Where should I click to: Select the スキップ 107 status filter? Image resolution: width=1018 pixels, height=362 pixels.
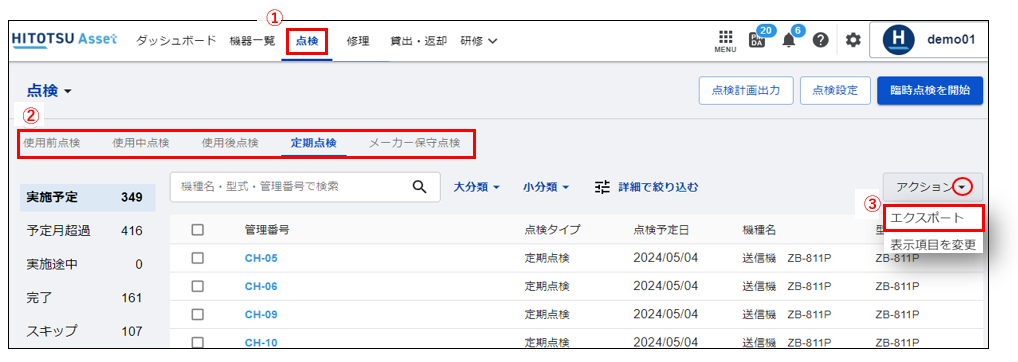coord(88,331)
